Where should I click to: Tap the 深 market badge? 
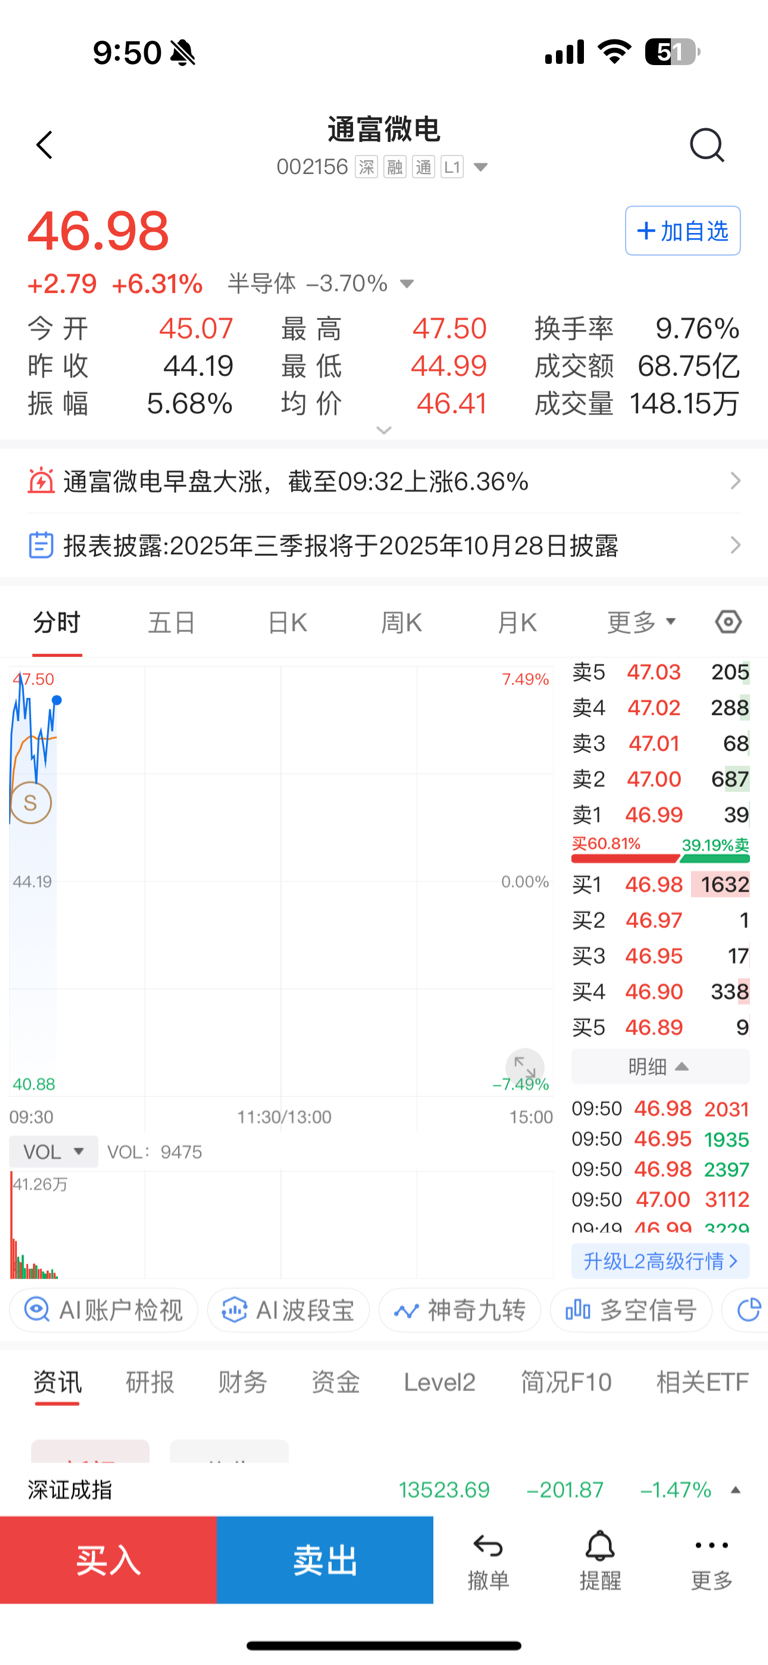click(x=367, y=167)
